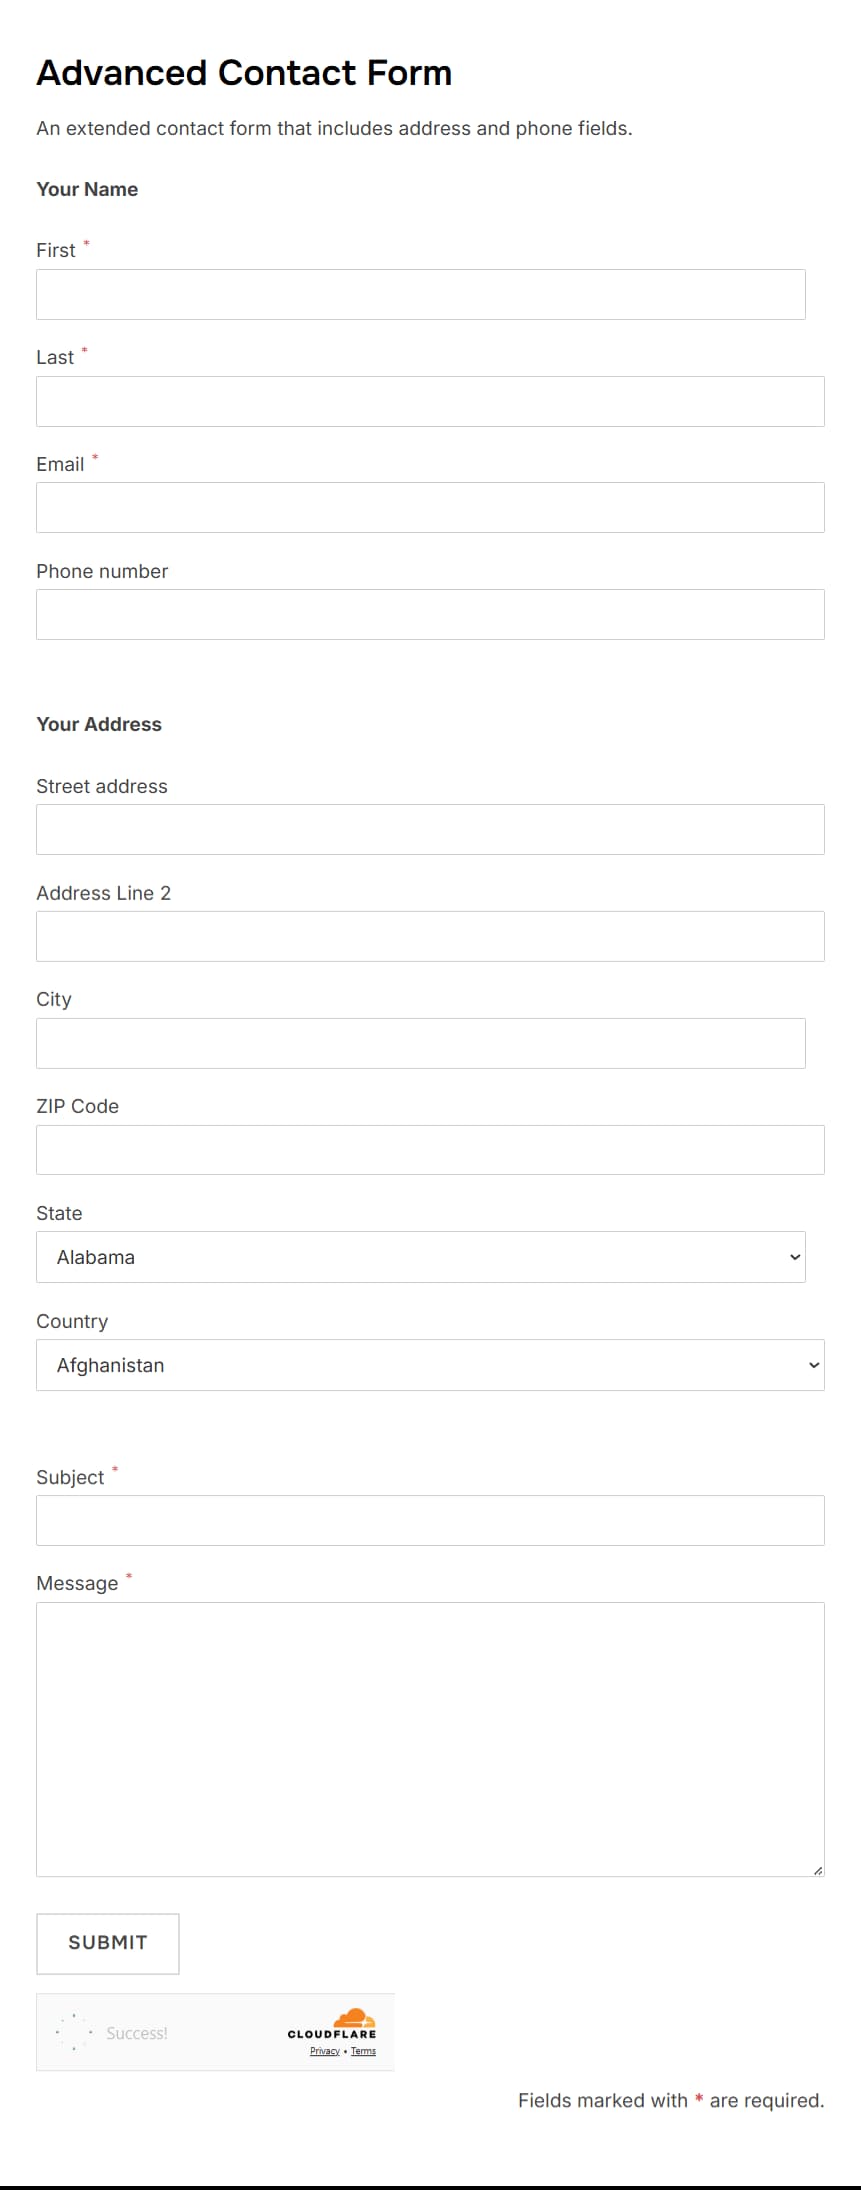Click the Phone number input field

(430, 614)
